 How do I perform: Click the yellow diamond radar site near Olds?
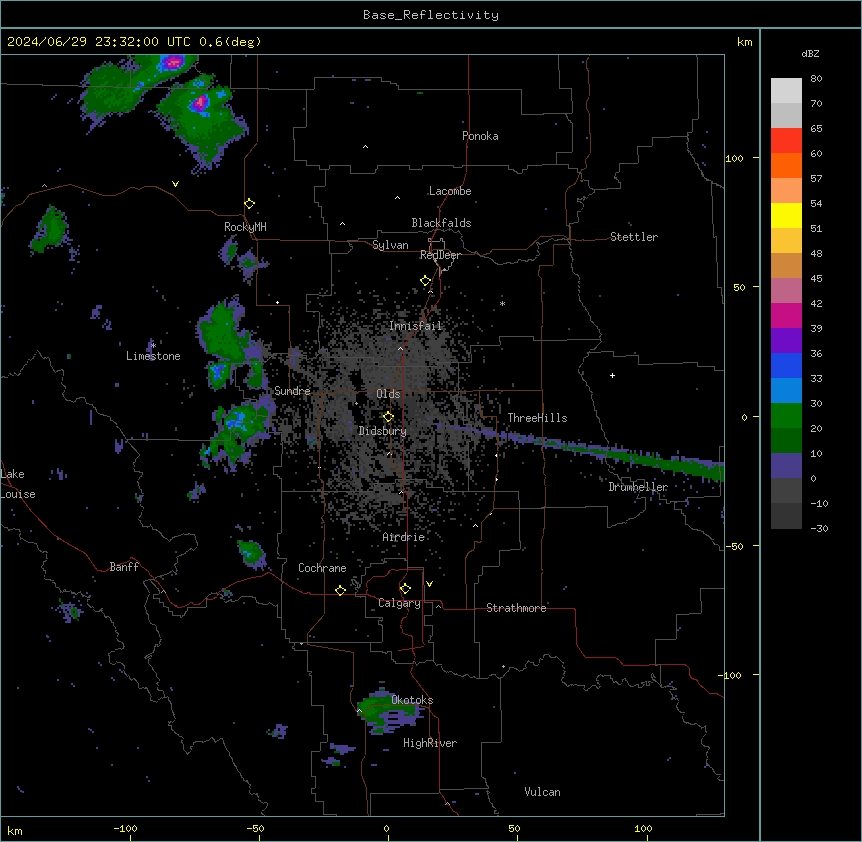[x=388, y=417]
